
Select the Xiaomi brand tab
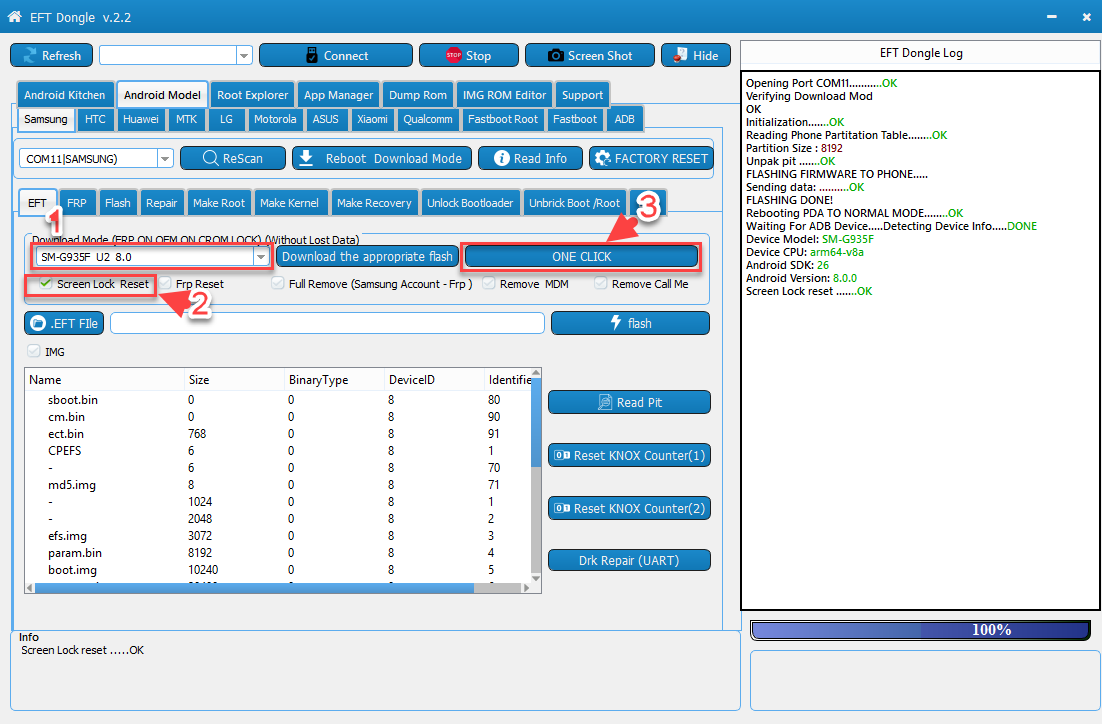[x=372, y=119]
